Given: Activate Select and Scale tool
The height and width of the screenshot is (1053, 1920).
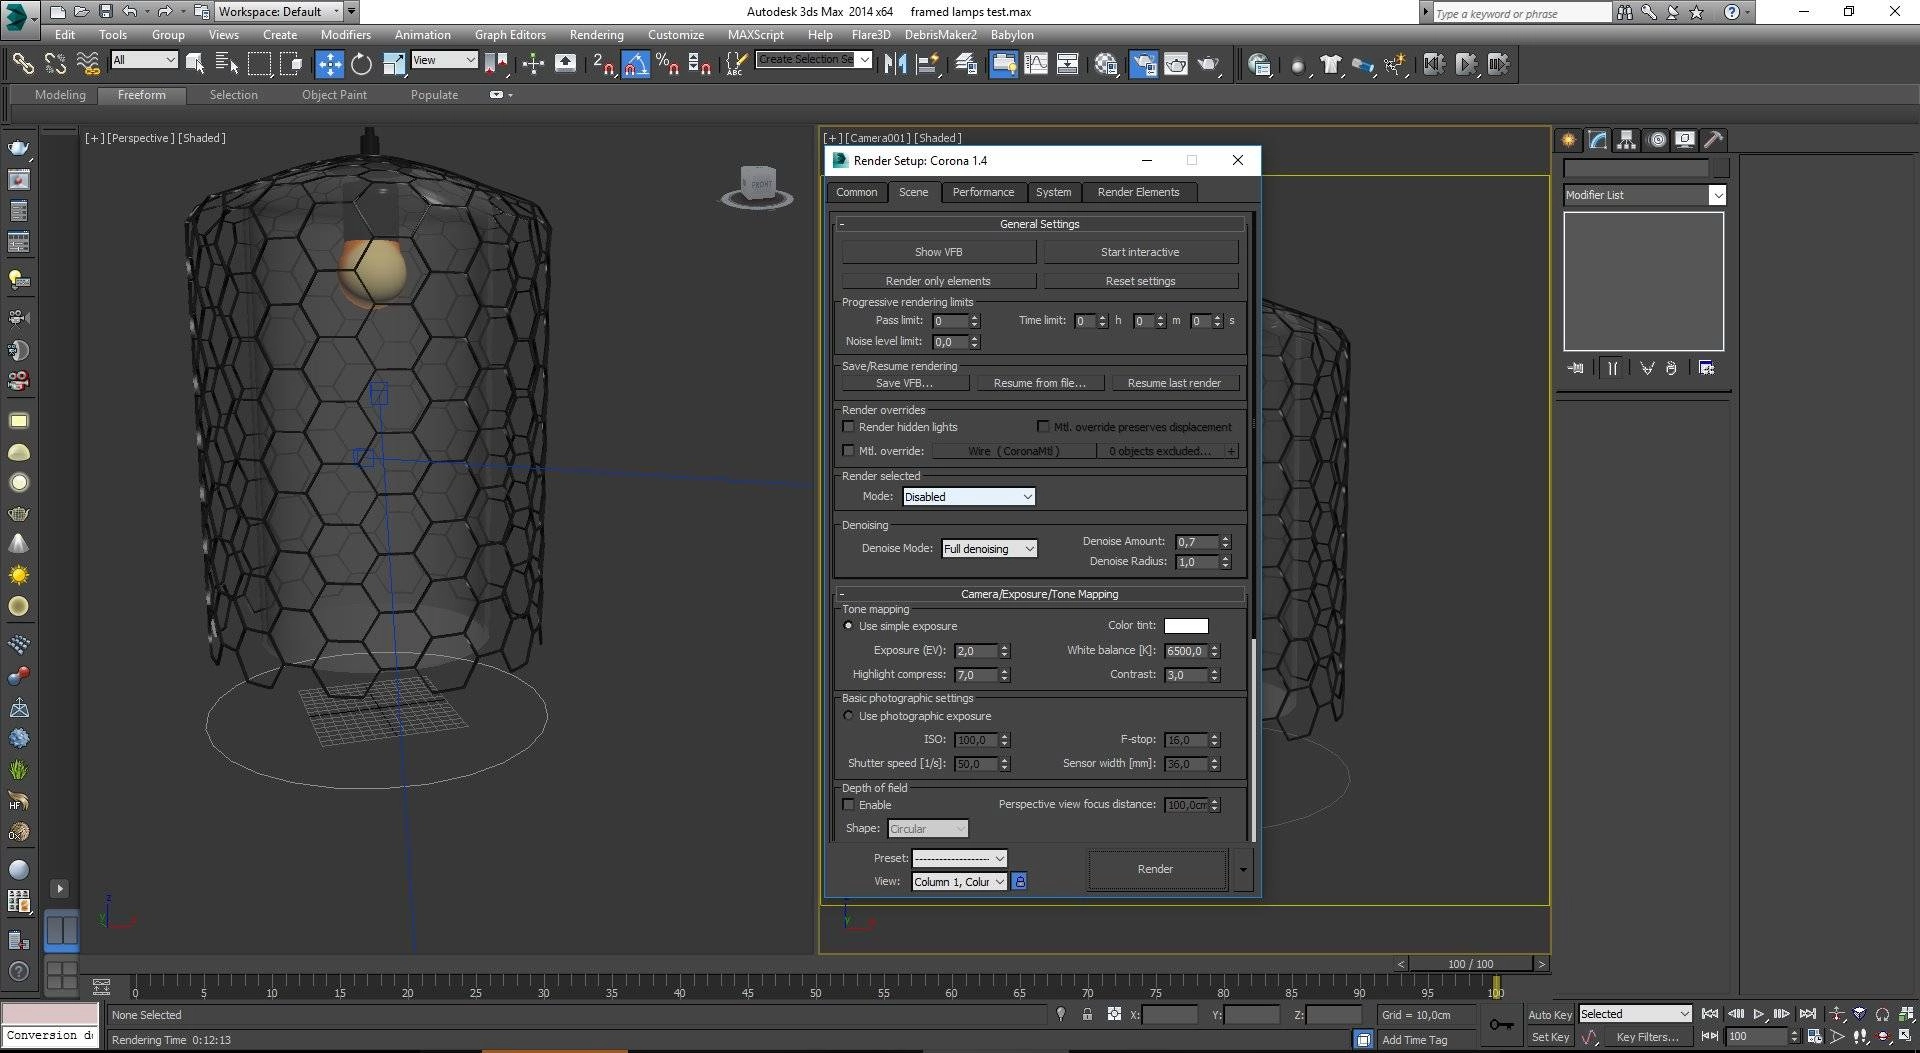Looking at the screenshot, I should pos(394,64).
